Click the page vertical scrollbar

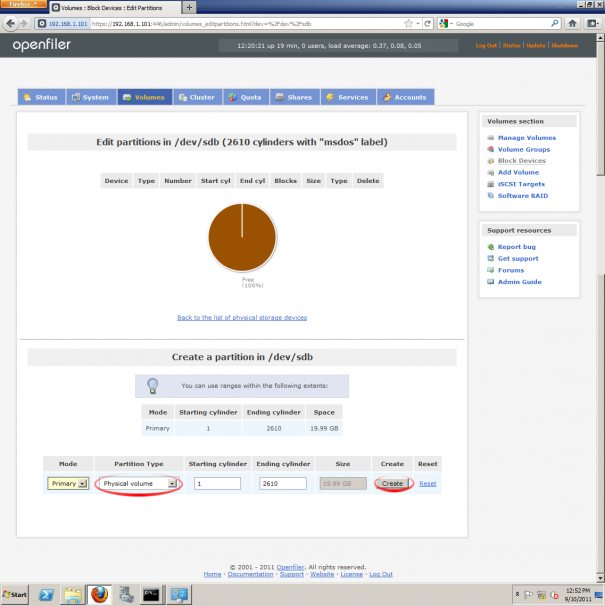tap(600, 308)
